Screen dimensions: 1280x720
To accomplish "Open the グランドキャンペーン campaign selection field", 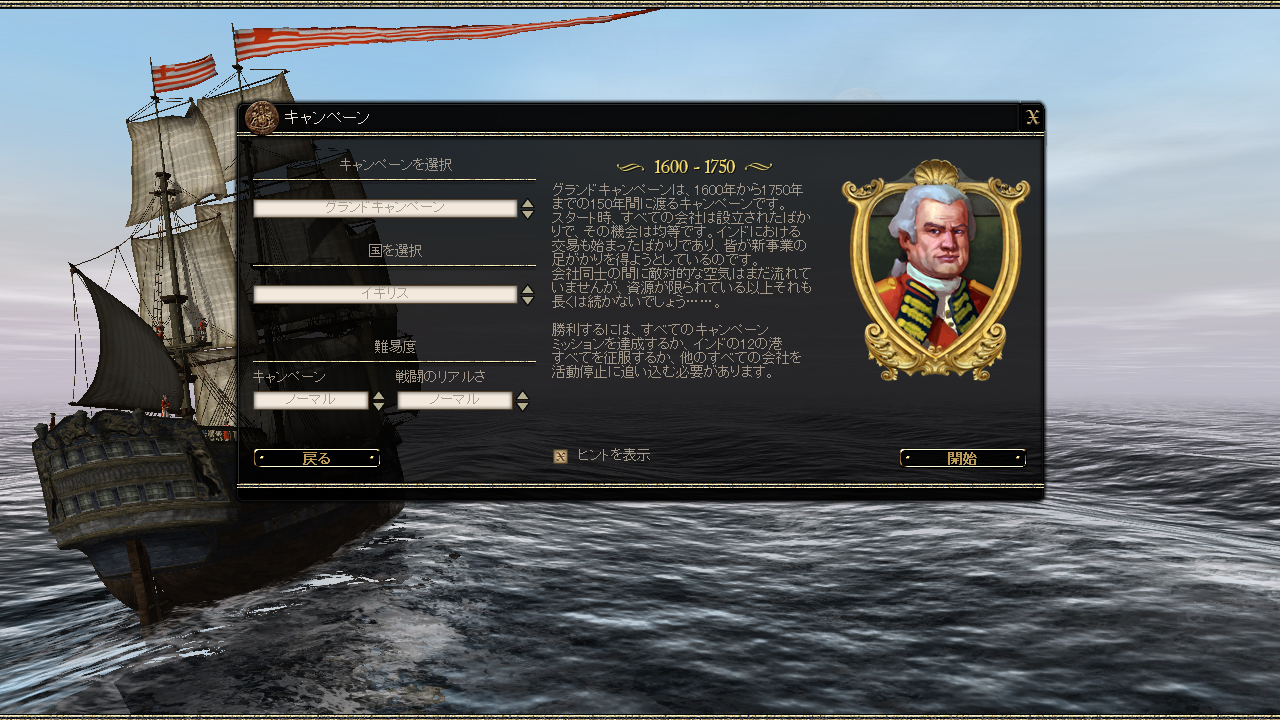I will [x=385, y=208].
